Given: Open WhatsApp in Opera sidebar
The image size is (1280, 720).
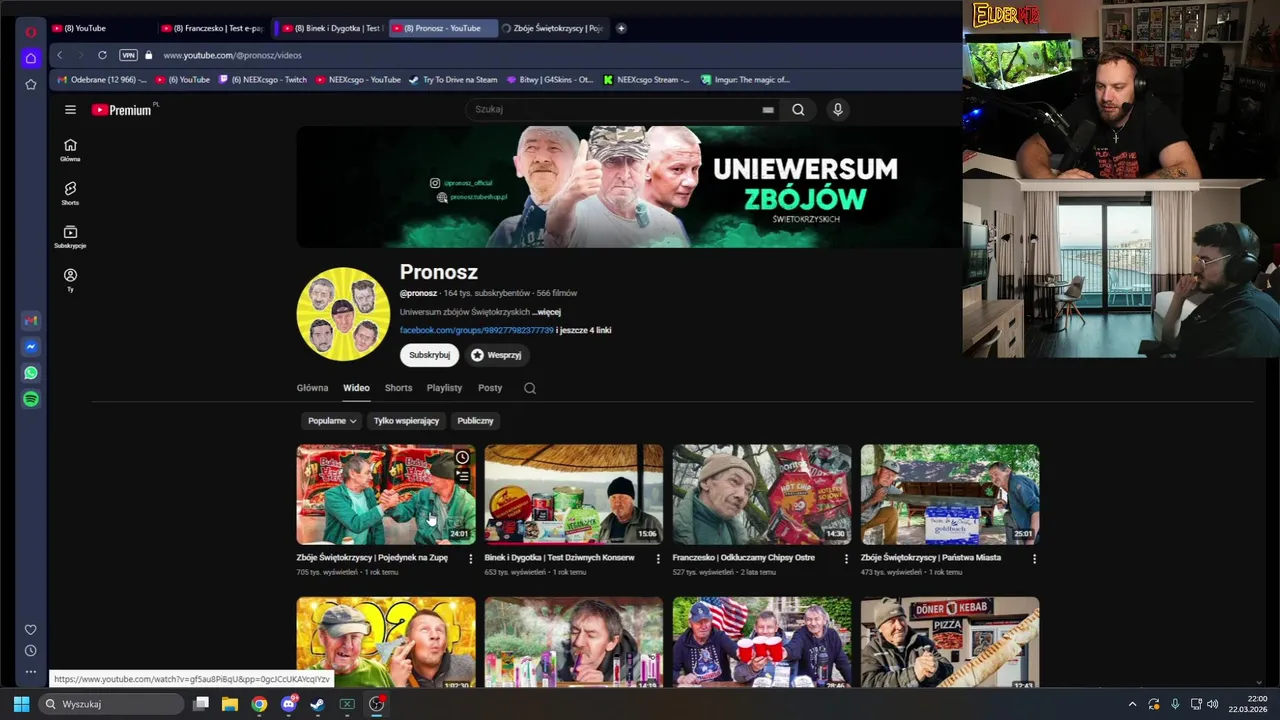Looking at the screenshot, I should [31, 373].
